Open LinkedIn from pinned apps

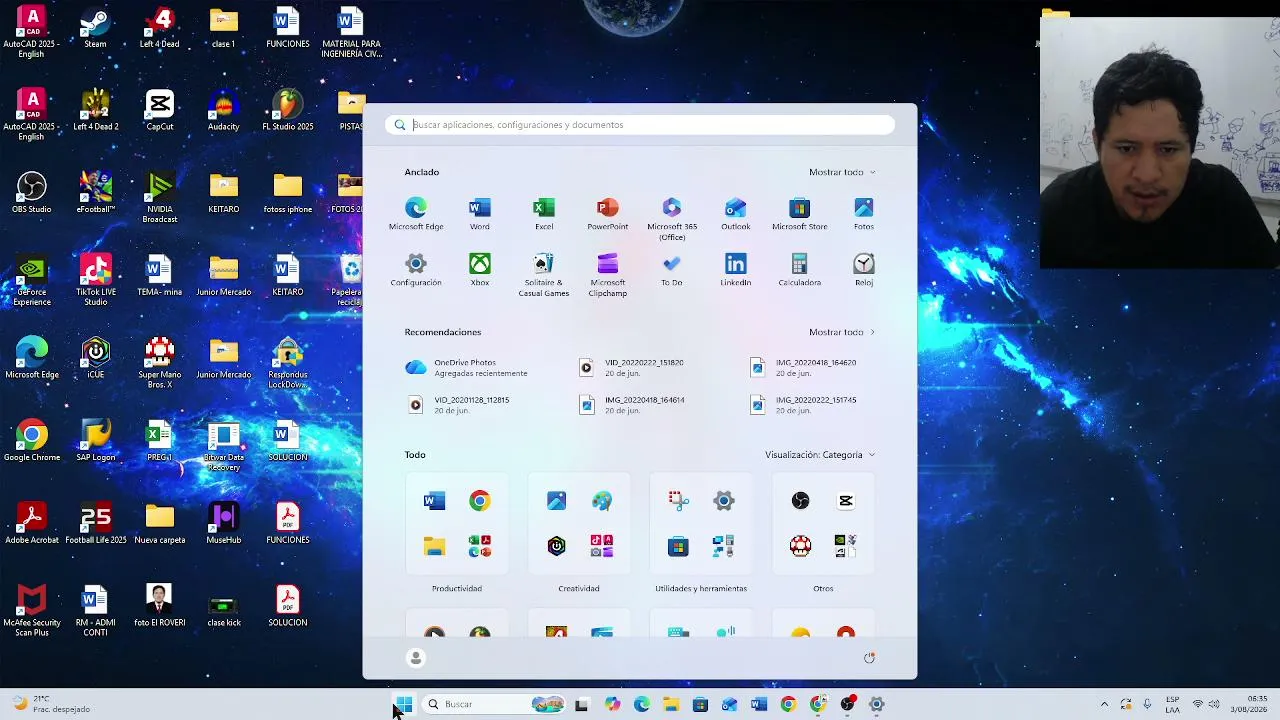click(736, 270)
